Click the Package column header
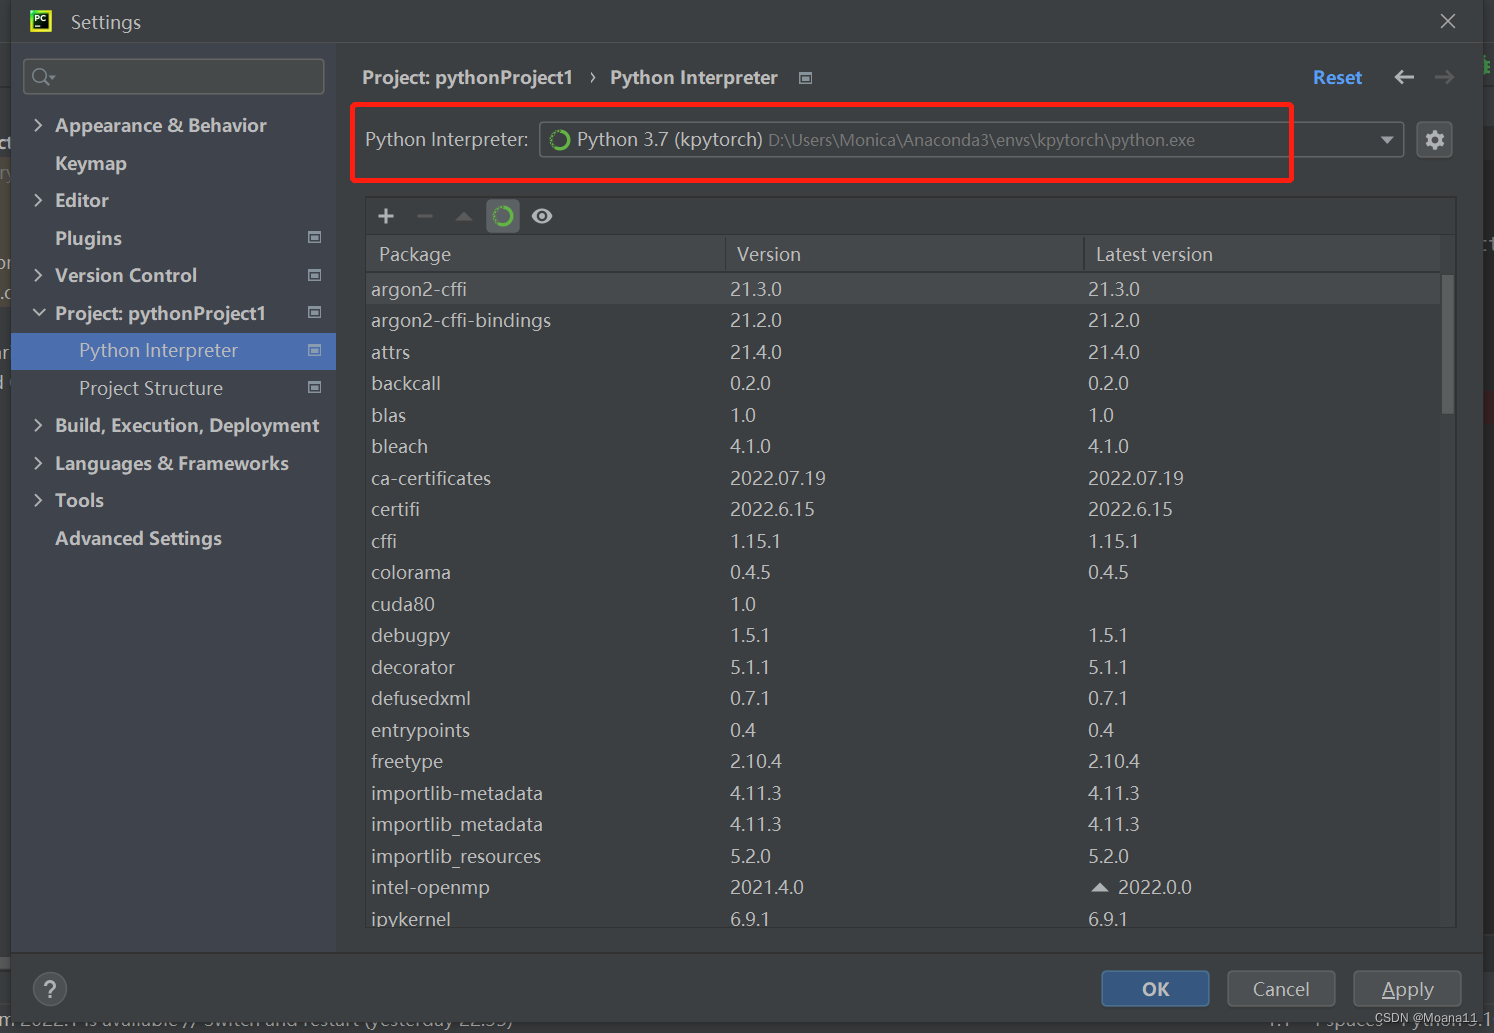 pos(546,254)
